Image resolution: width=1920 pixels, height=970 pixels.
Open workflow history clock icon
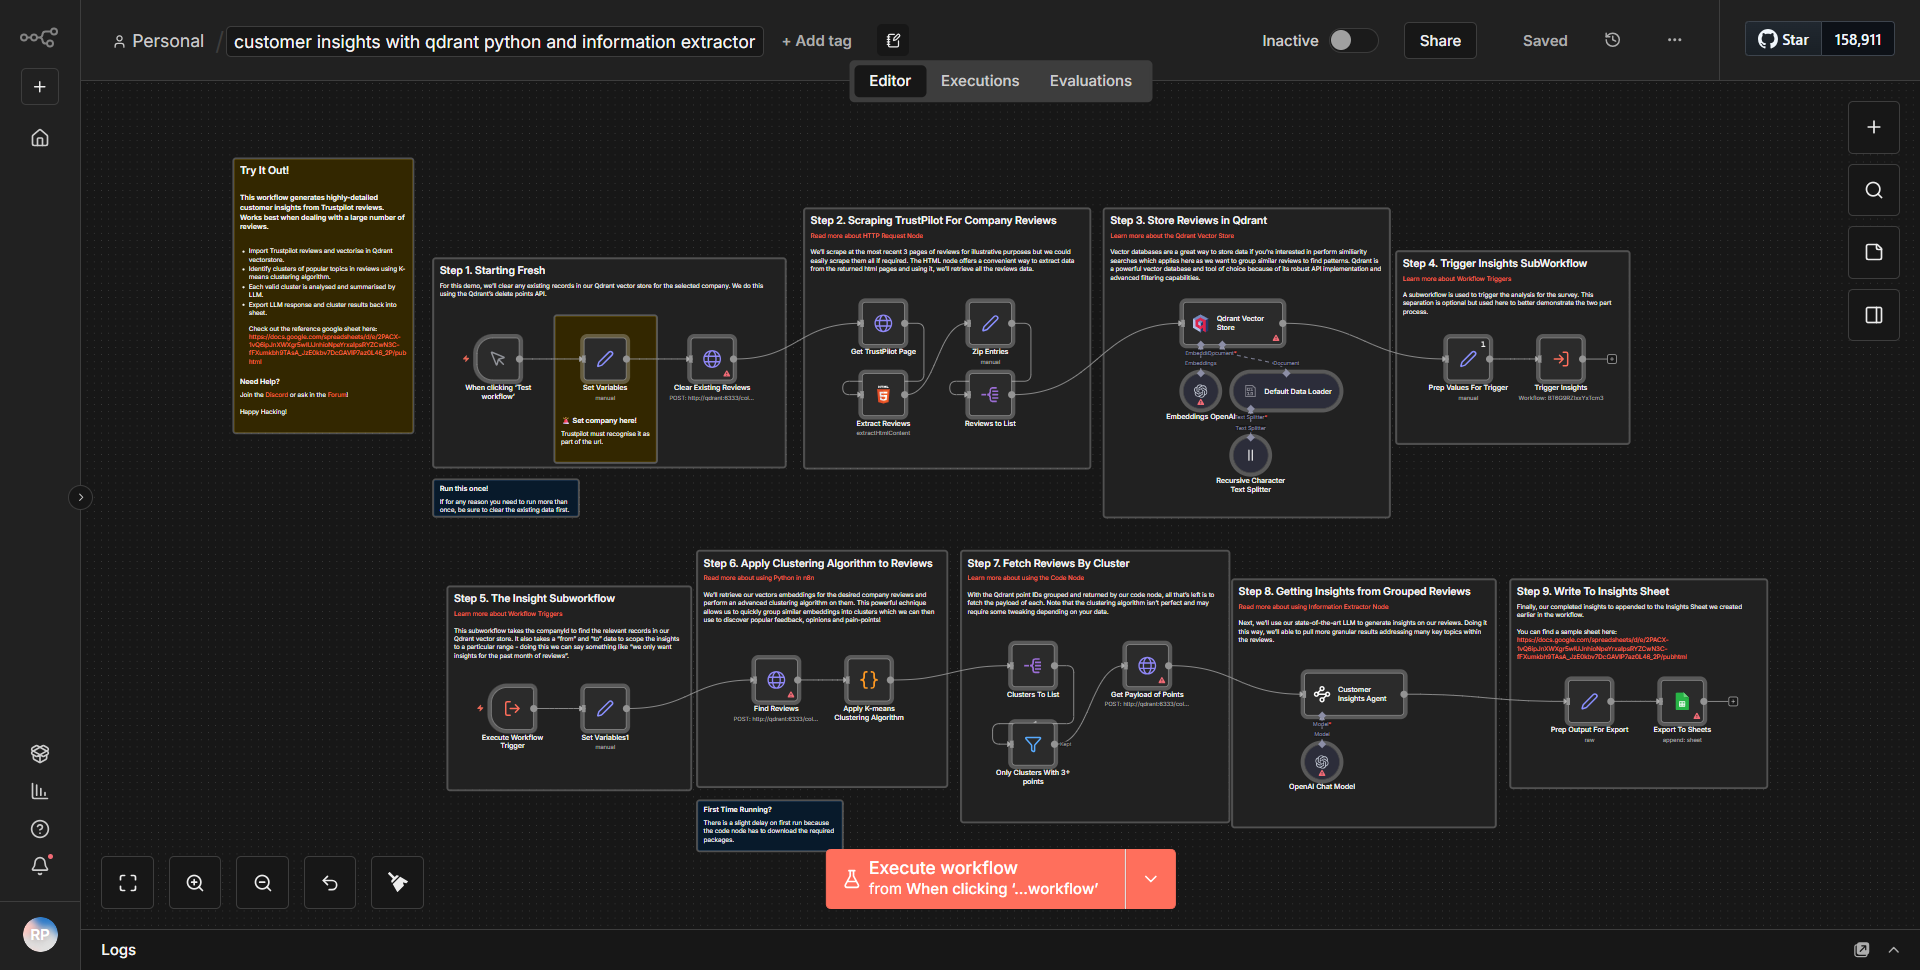click(1612, 40)
